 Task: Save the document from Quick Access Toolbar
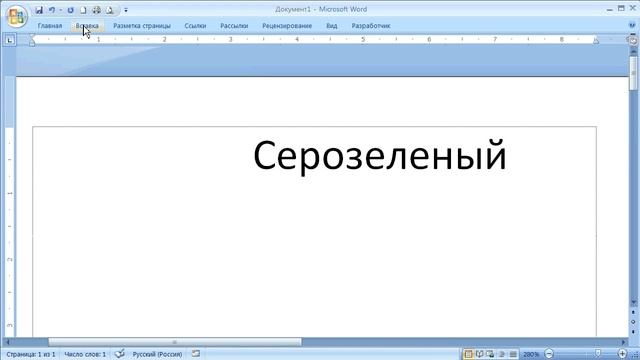pyautogui.click(x=39, y=10)
